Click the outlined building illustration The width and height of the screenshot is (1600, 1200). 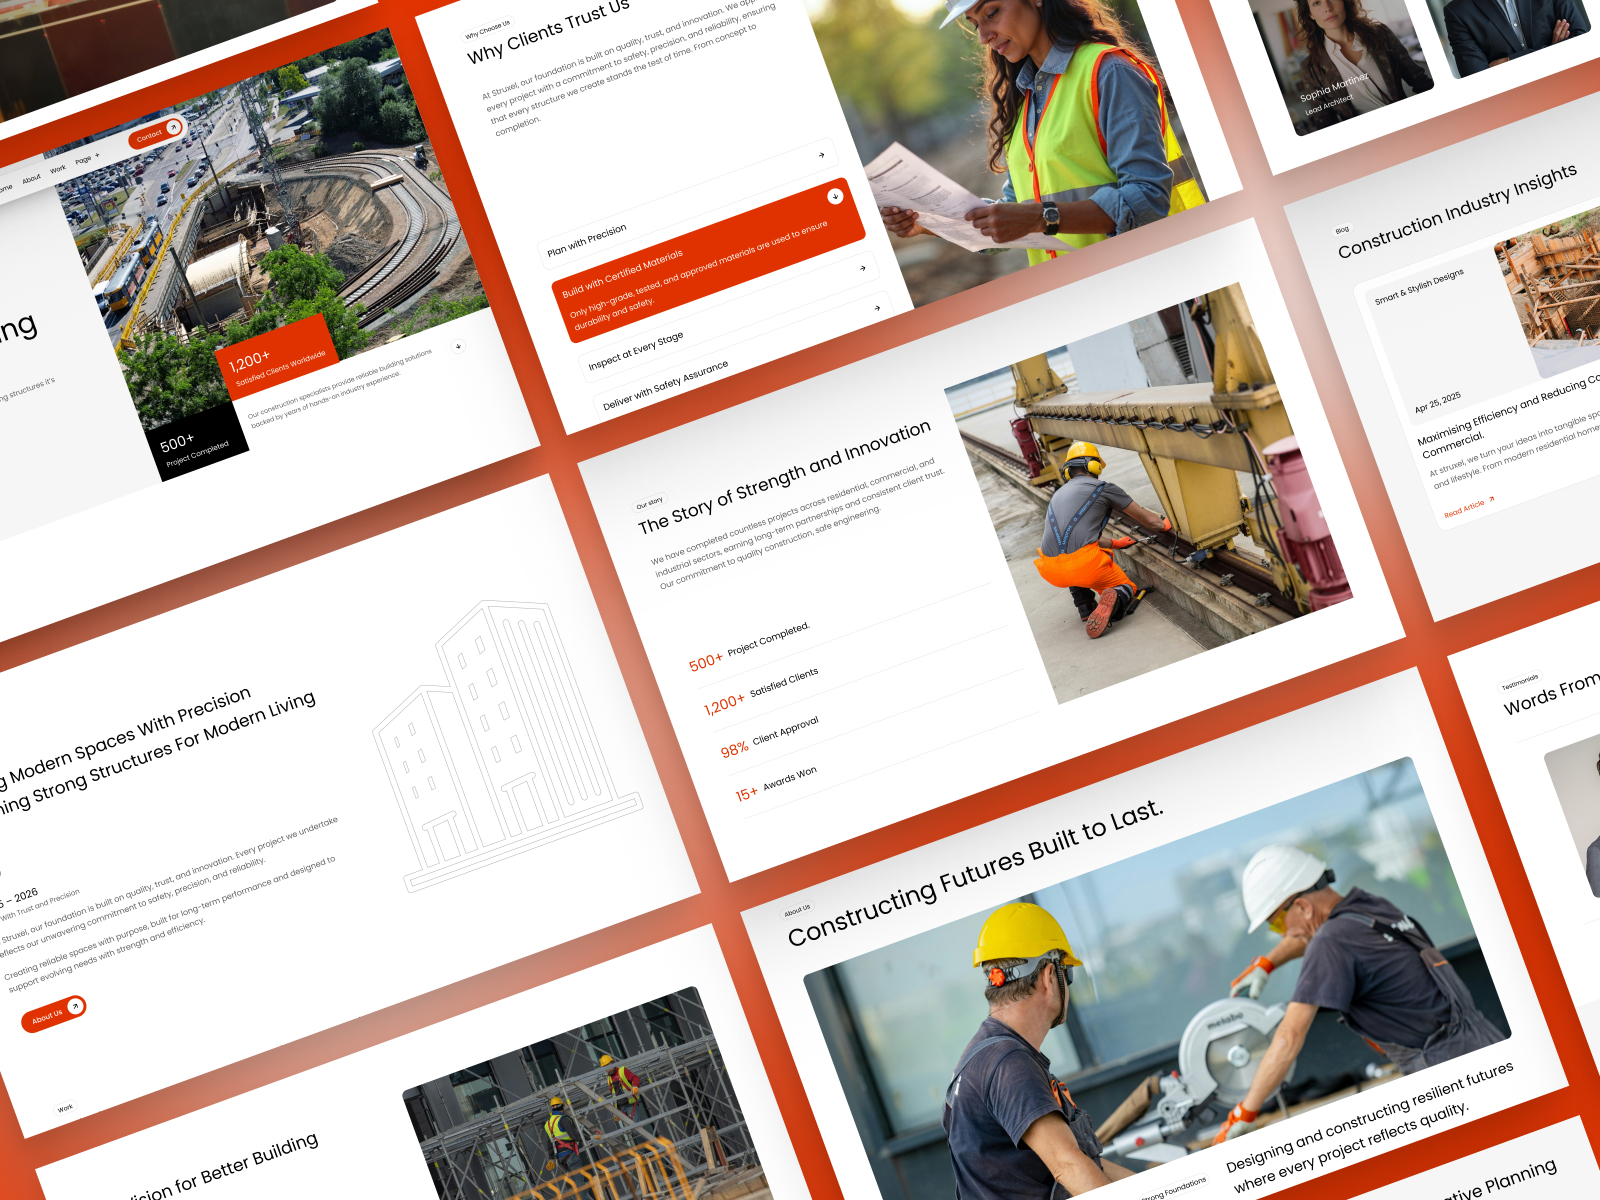click(x=507, y=745)
